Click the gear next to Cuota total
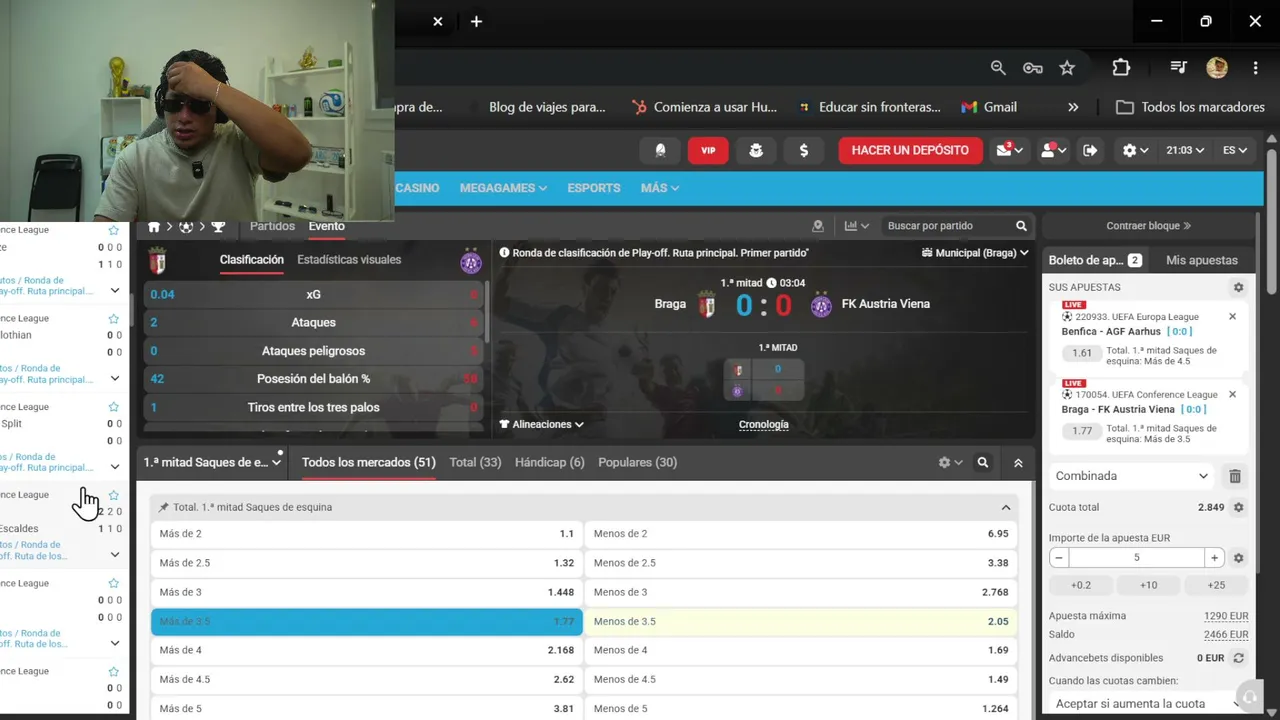This screenshot has width=1280, height=720. tap(1238, 507)
